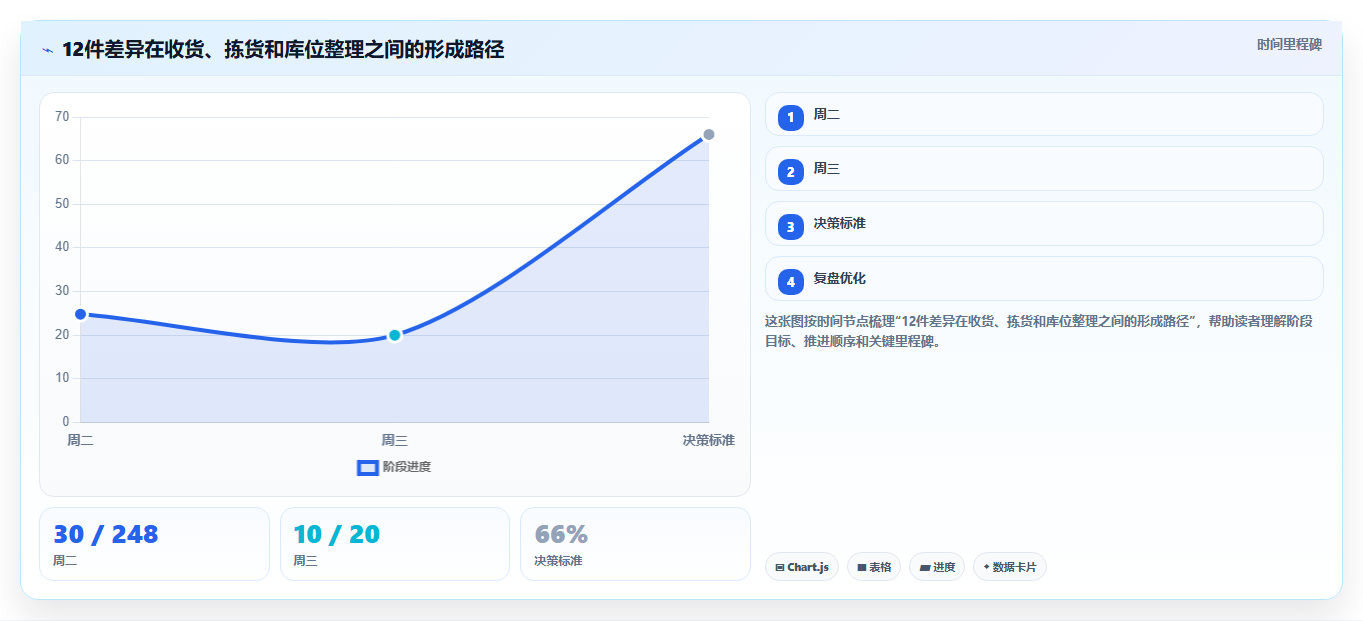Click the 表格 tag

pos(874,567)
